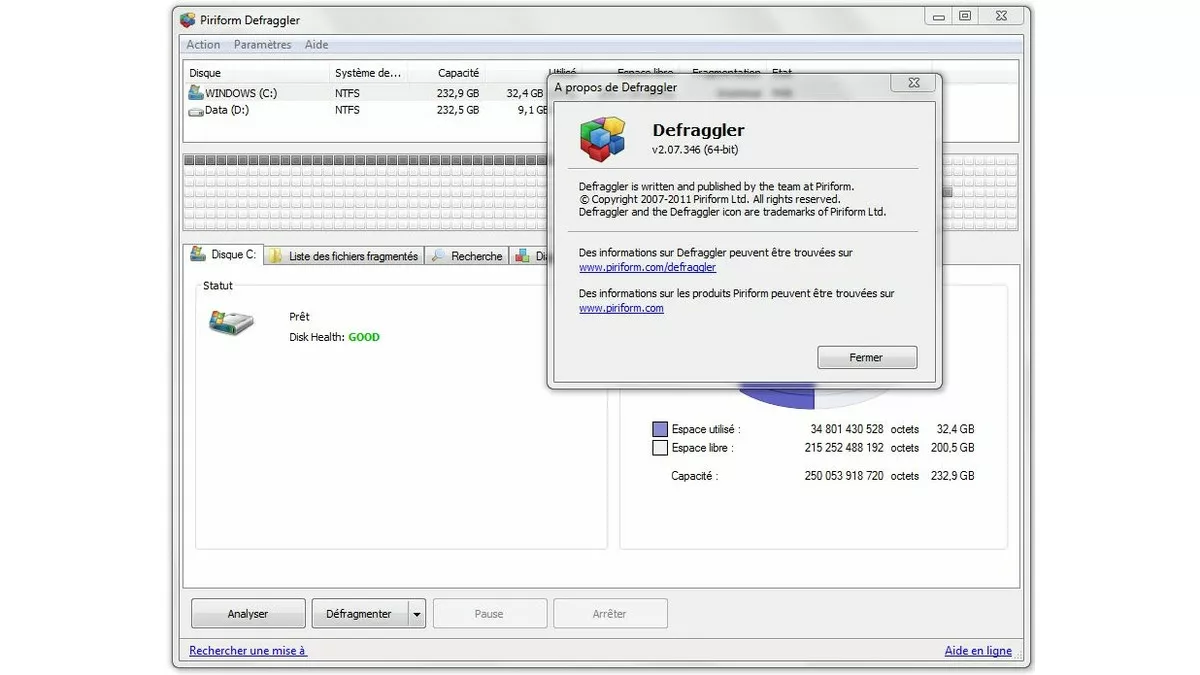Open the Défragmenter dropdown arrow
This screenshot has height=675, width=1200.
click(416, 613)
